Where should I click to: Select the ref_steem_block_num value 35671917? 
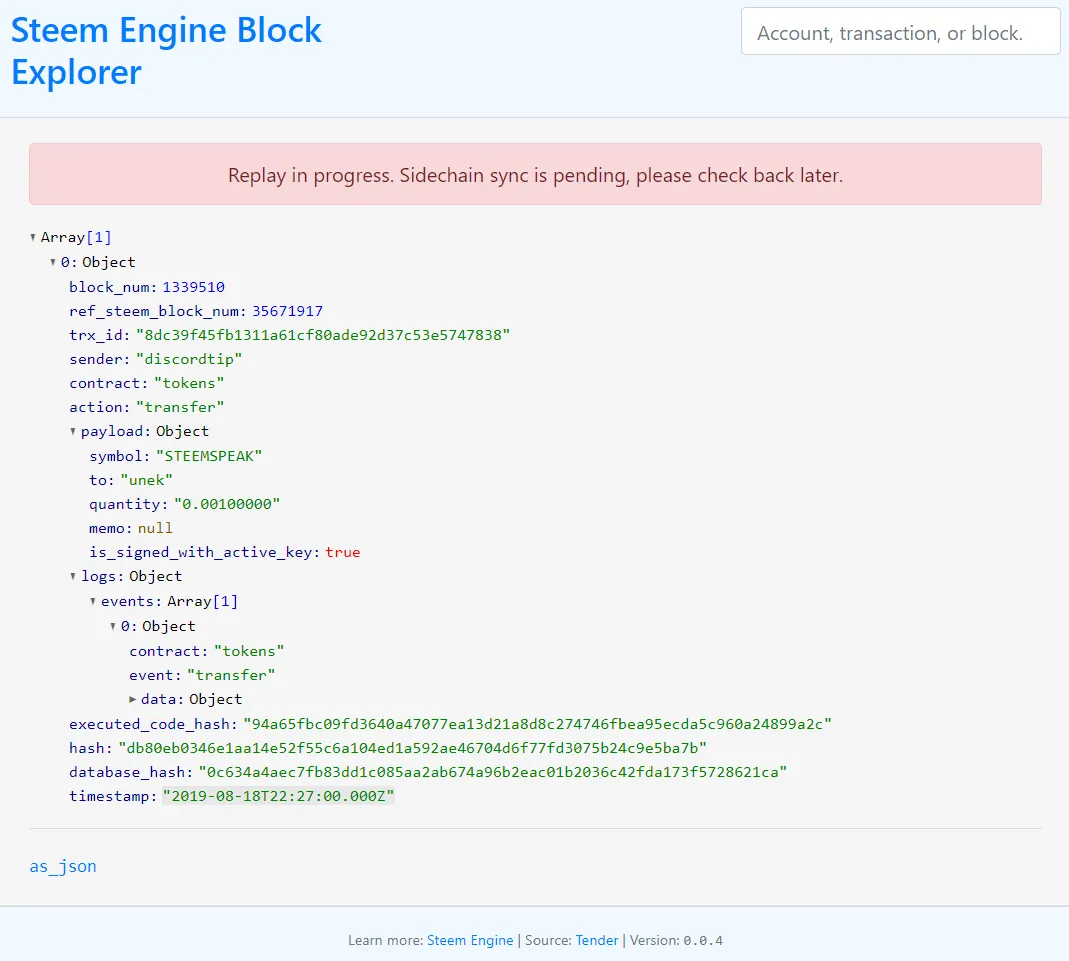click(x=288, y=311)
